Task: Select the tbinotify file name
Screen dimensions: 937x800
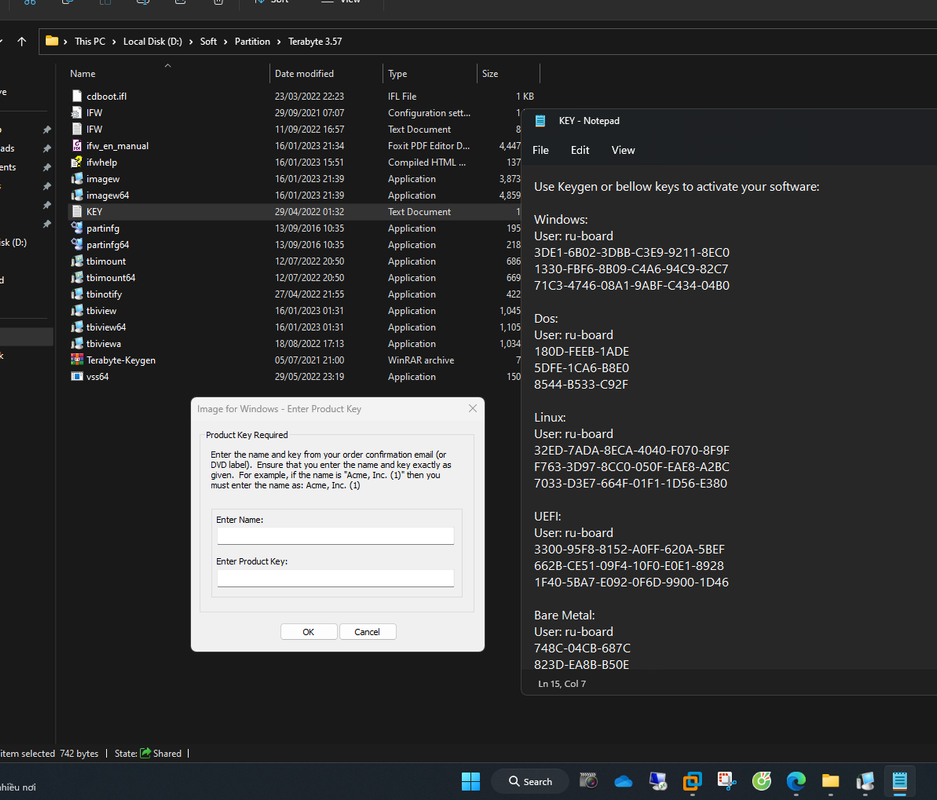Action: tap(104, 295)
